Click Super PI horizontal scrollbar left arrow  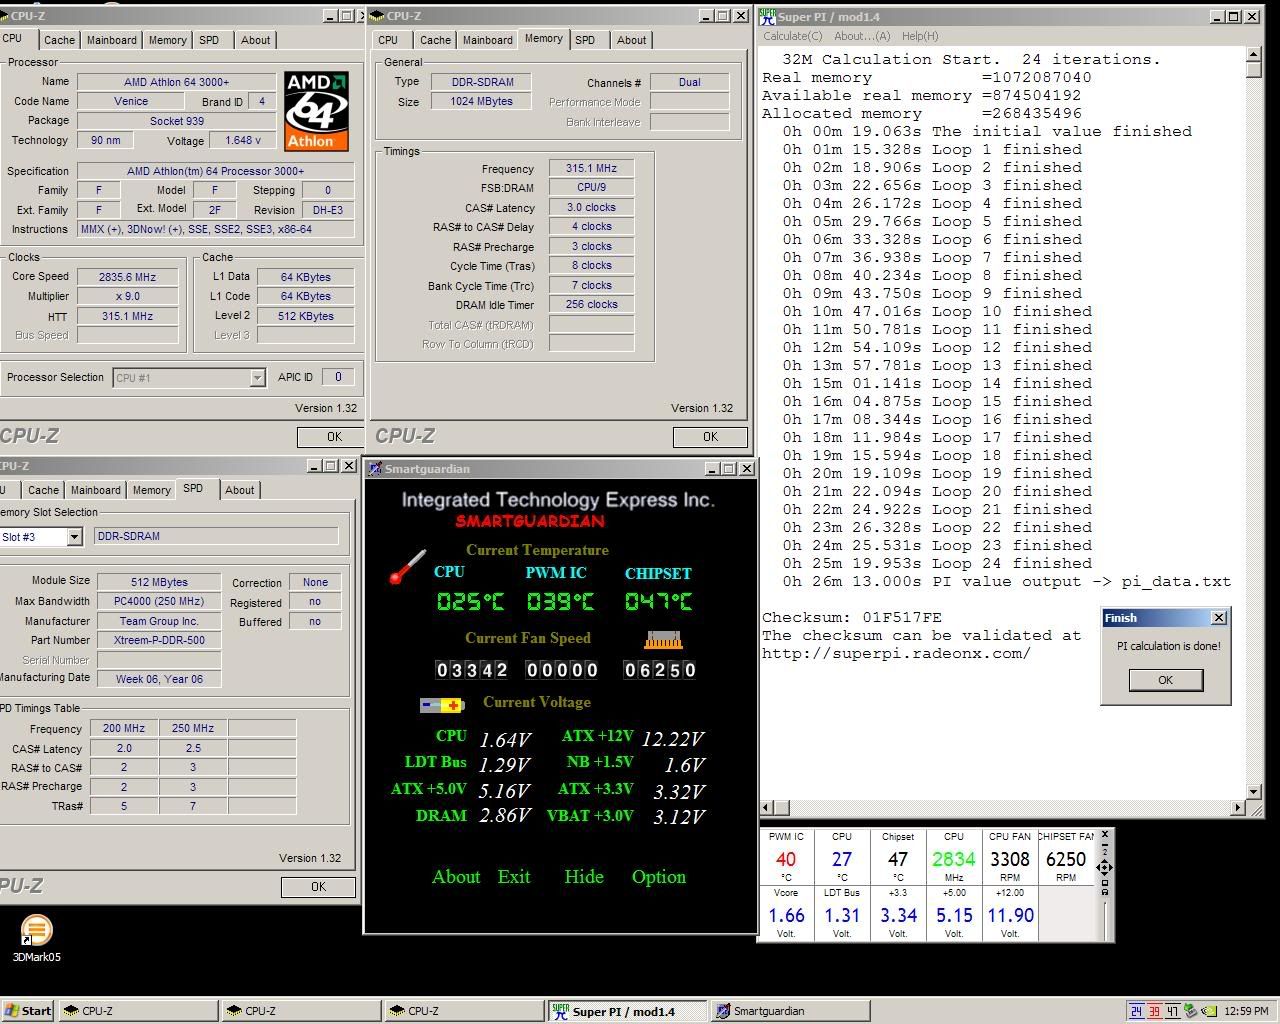point(767,807)
